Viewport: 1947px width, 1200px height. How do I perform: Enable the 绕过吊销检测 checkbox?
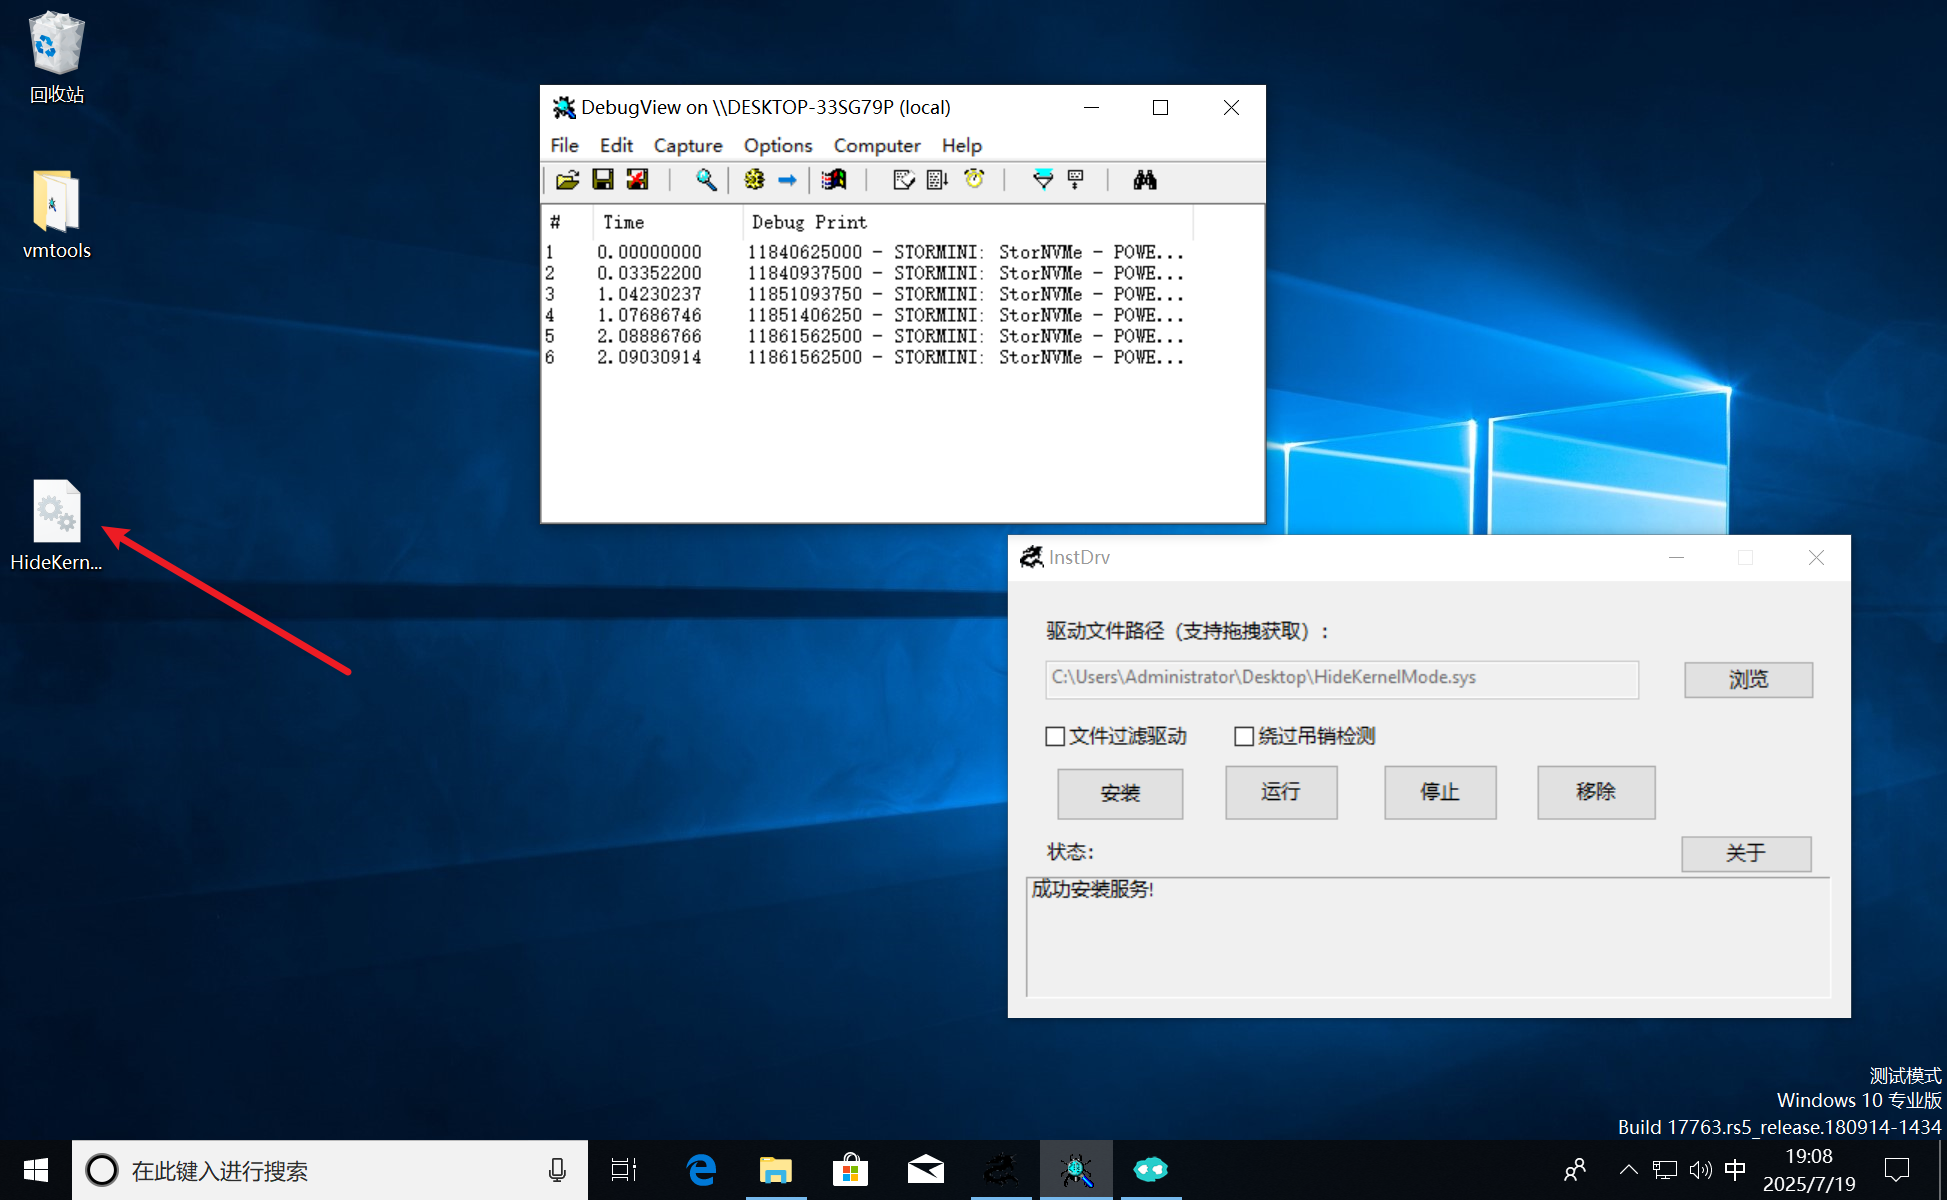tap(1244, 737)
